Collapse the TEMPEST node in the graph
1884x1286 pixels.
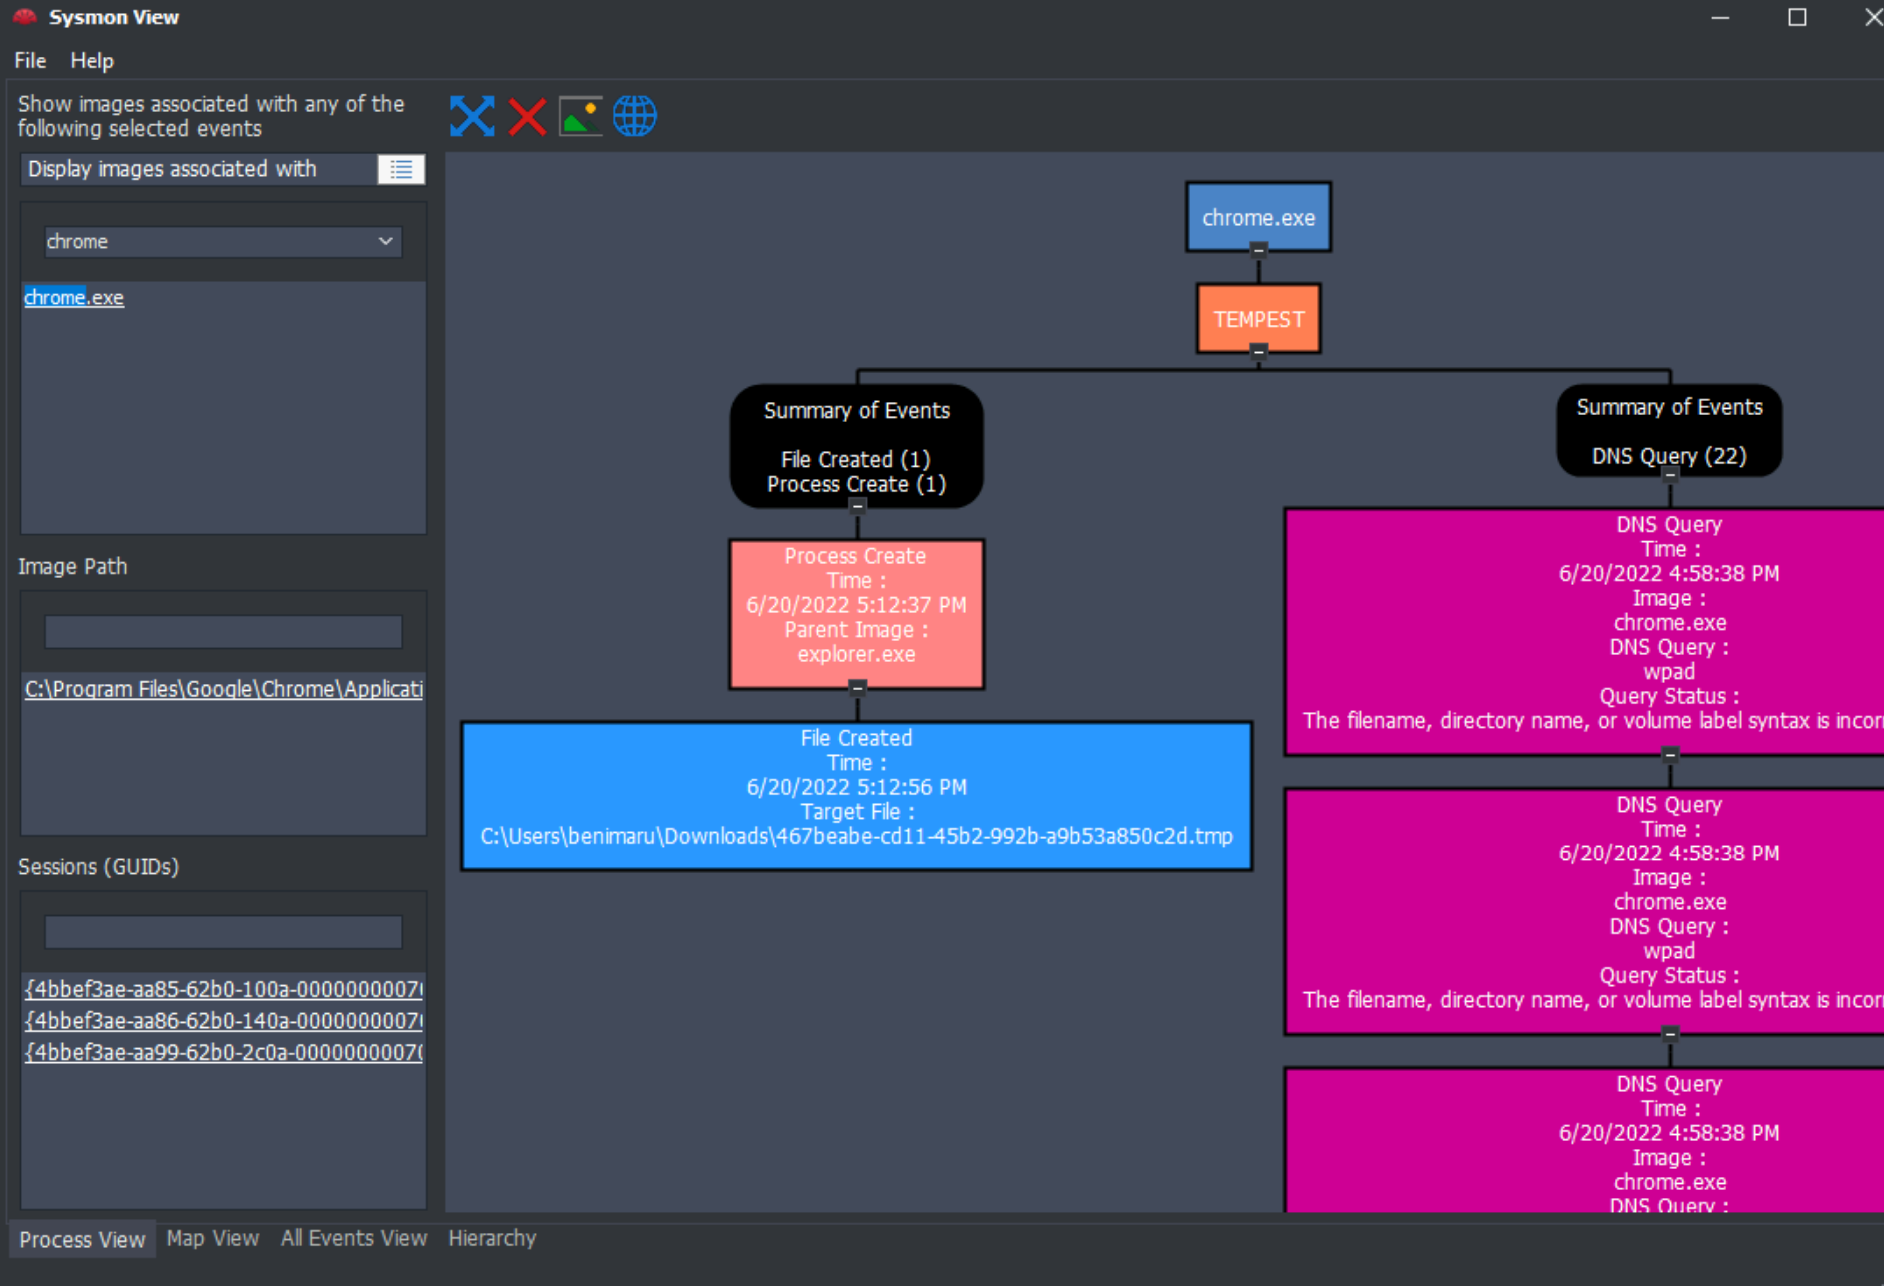1258,351
